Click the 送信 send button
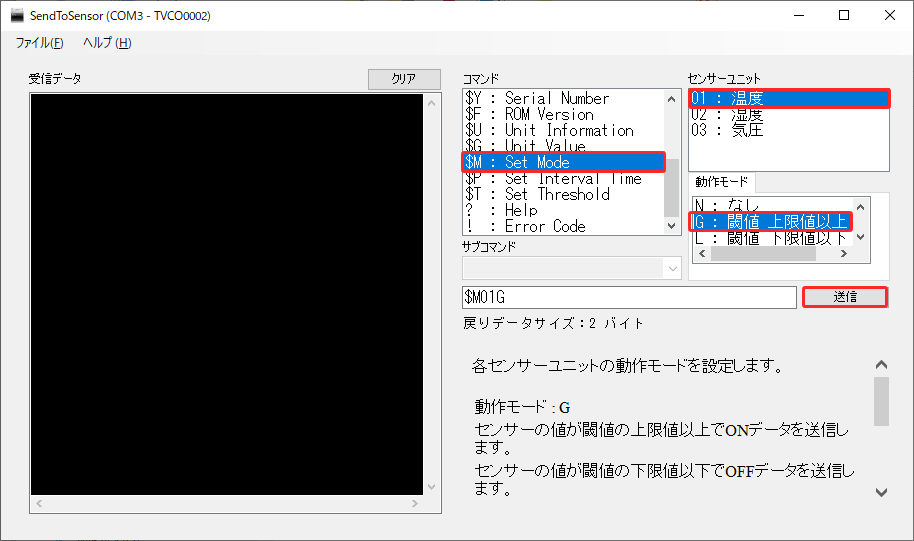The height and width of the screenshot is (541, 914). click(x=845, y=297)
